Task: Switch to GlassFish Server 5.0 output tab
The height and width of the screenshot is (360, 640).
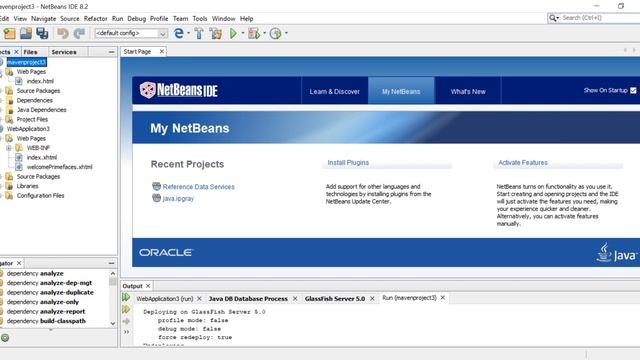Action: (x=335, y=299)
